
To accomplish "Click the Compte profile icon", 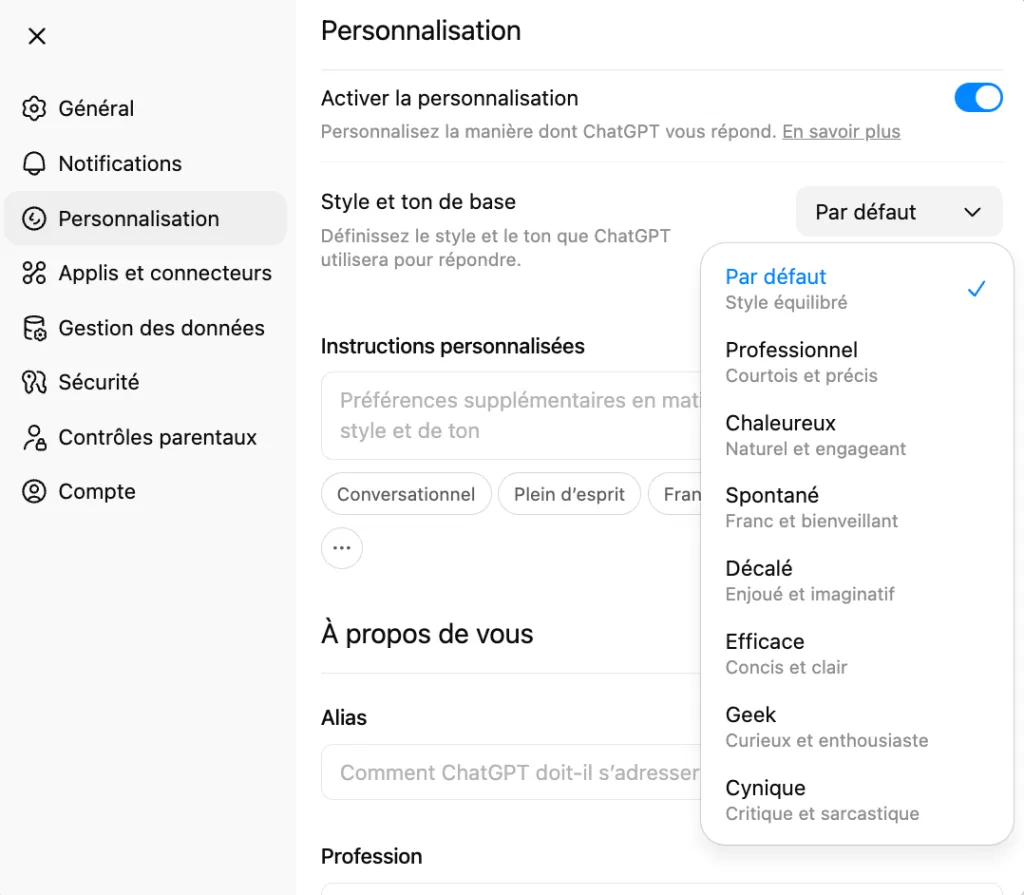I will coord(35,491).
